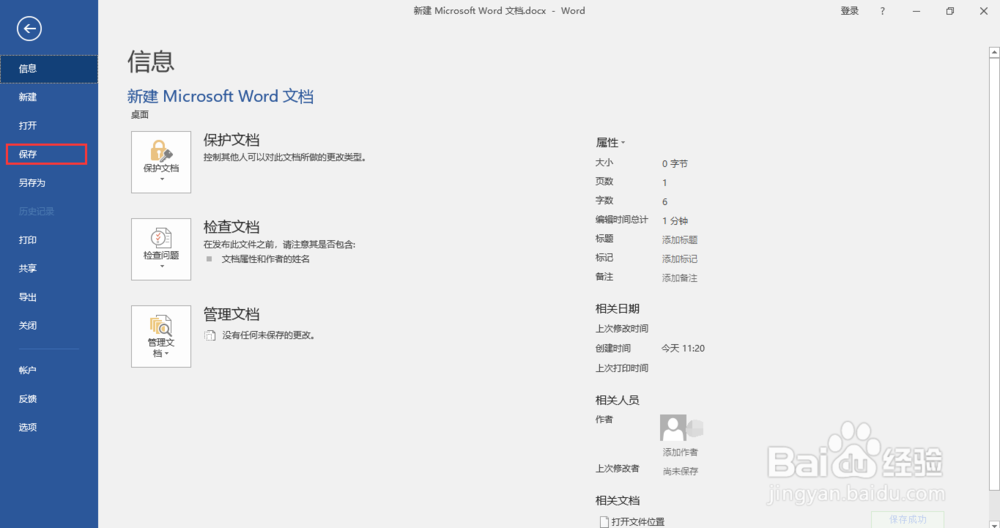Click 关闭 in the sidebar
1000x528 pixels.
[x=49, y=326]
